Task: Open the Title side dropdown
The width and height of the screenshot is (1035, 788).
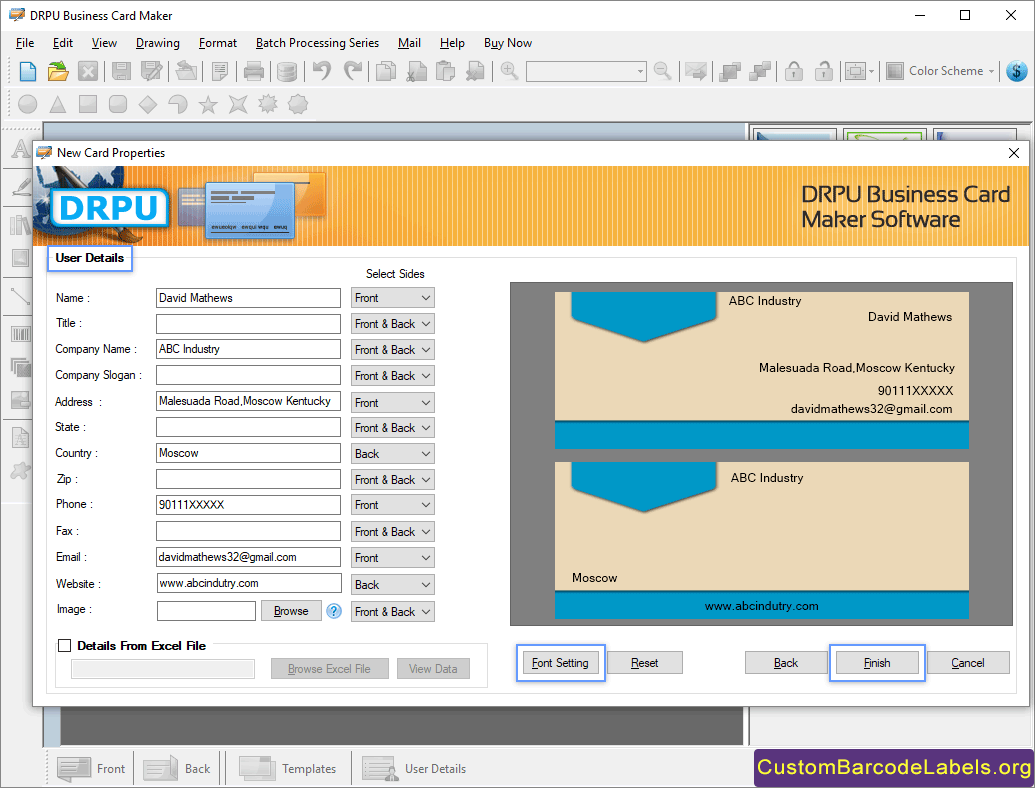Action: (393, 323)
